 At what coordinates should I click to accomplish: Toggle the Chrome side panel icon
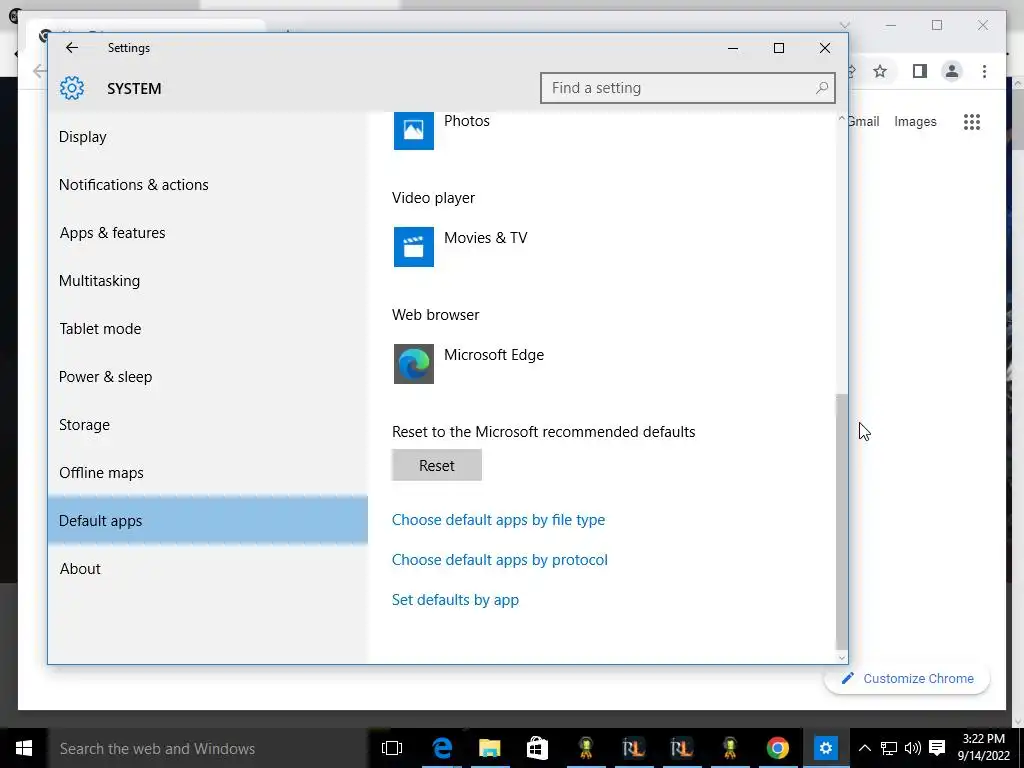pyautogui.click(x=920, y=71)
